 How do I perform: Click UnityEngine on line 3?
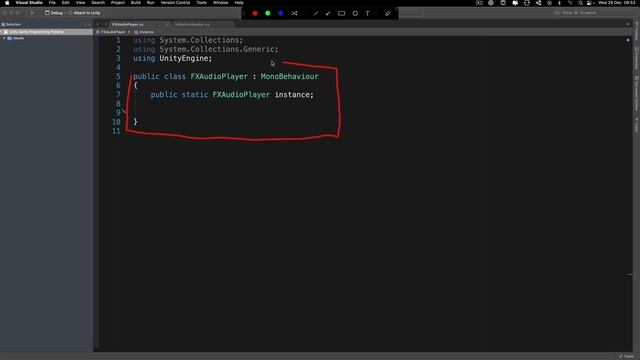coord(184,58)
